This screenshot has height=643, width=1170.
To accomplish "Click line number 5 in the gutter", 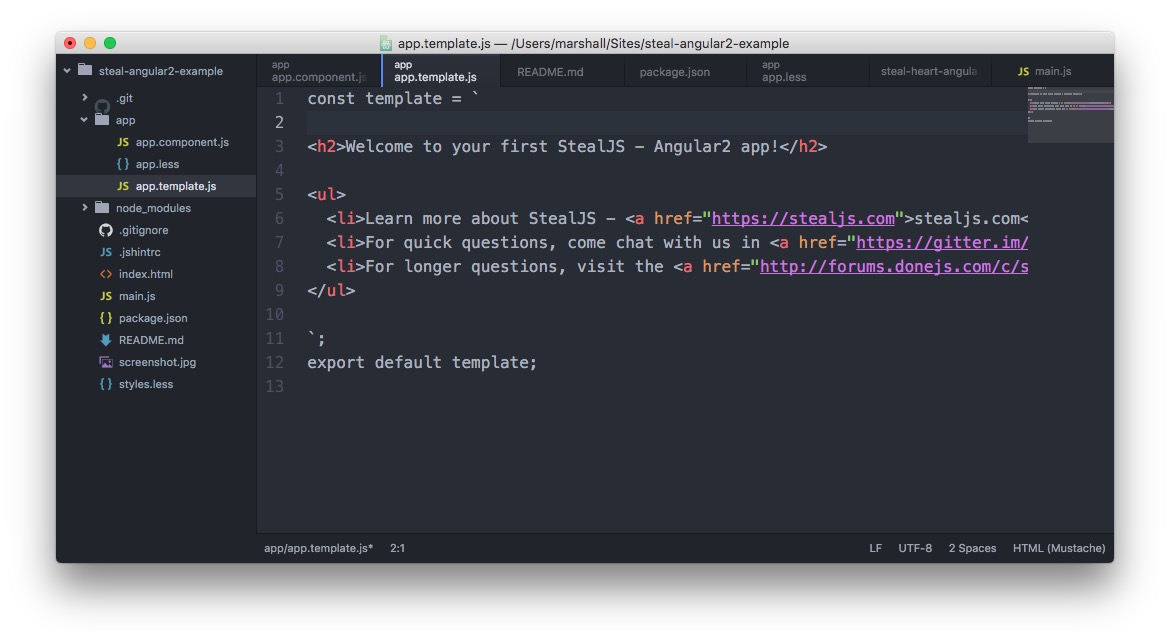I will 279,195.
